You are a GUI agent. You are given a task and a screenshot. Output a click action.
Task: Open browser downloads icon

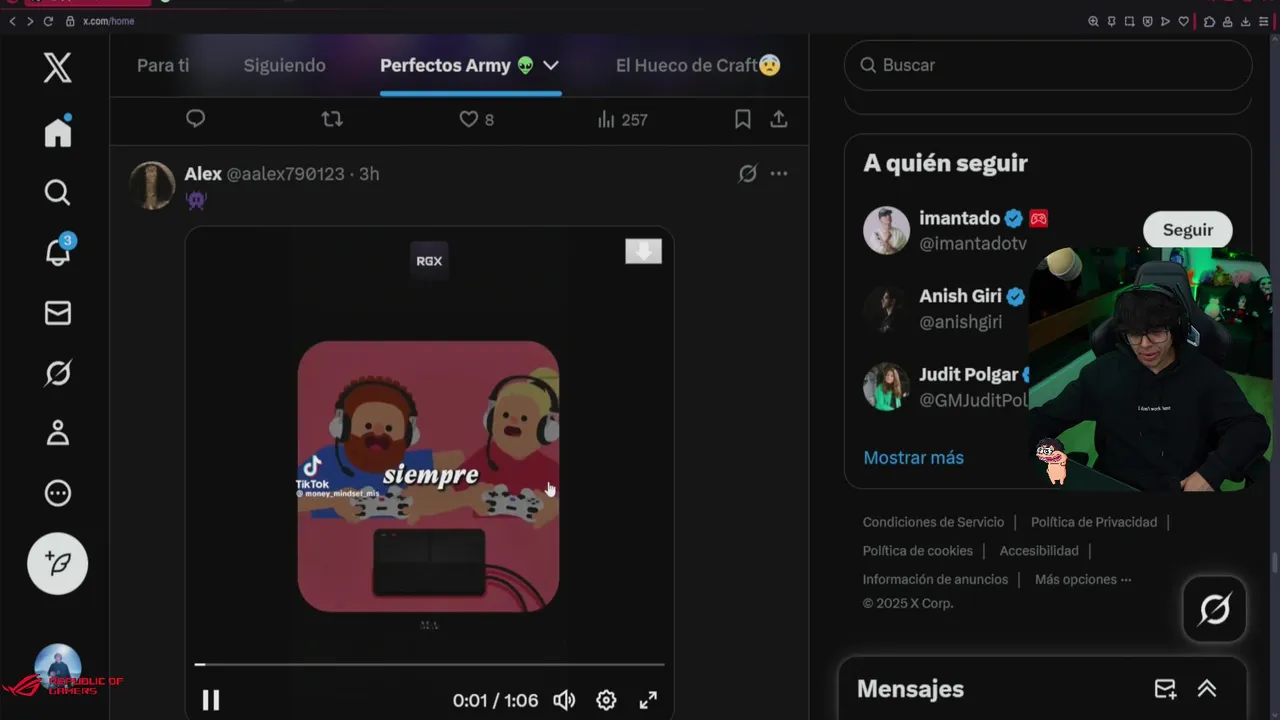point(1245,21)
